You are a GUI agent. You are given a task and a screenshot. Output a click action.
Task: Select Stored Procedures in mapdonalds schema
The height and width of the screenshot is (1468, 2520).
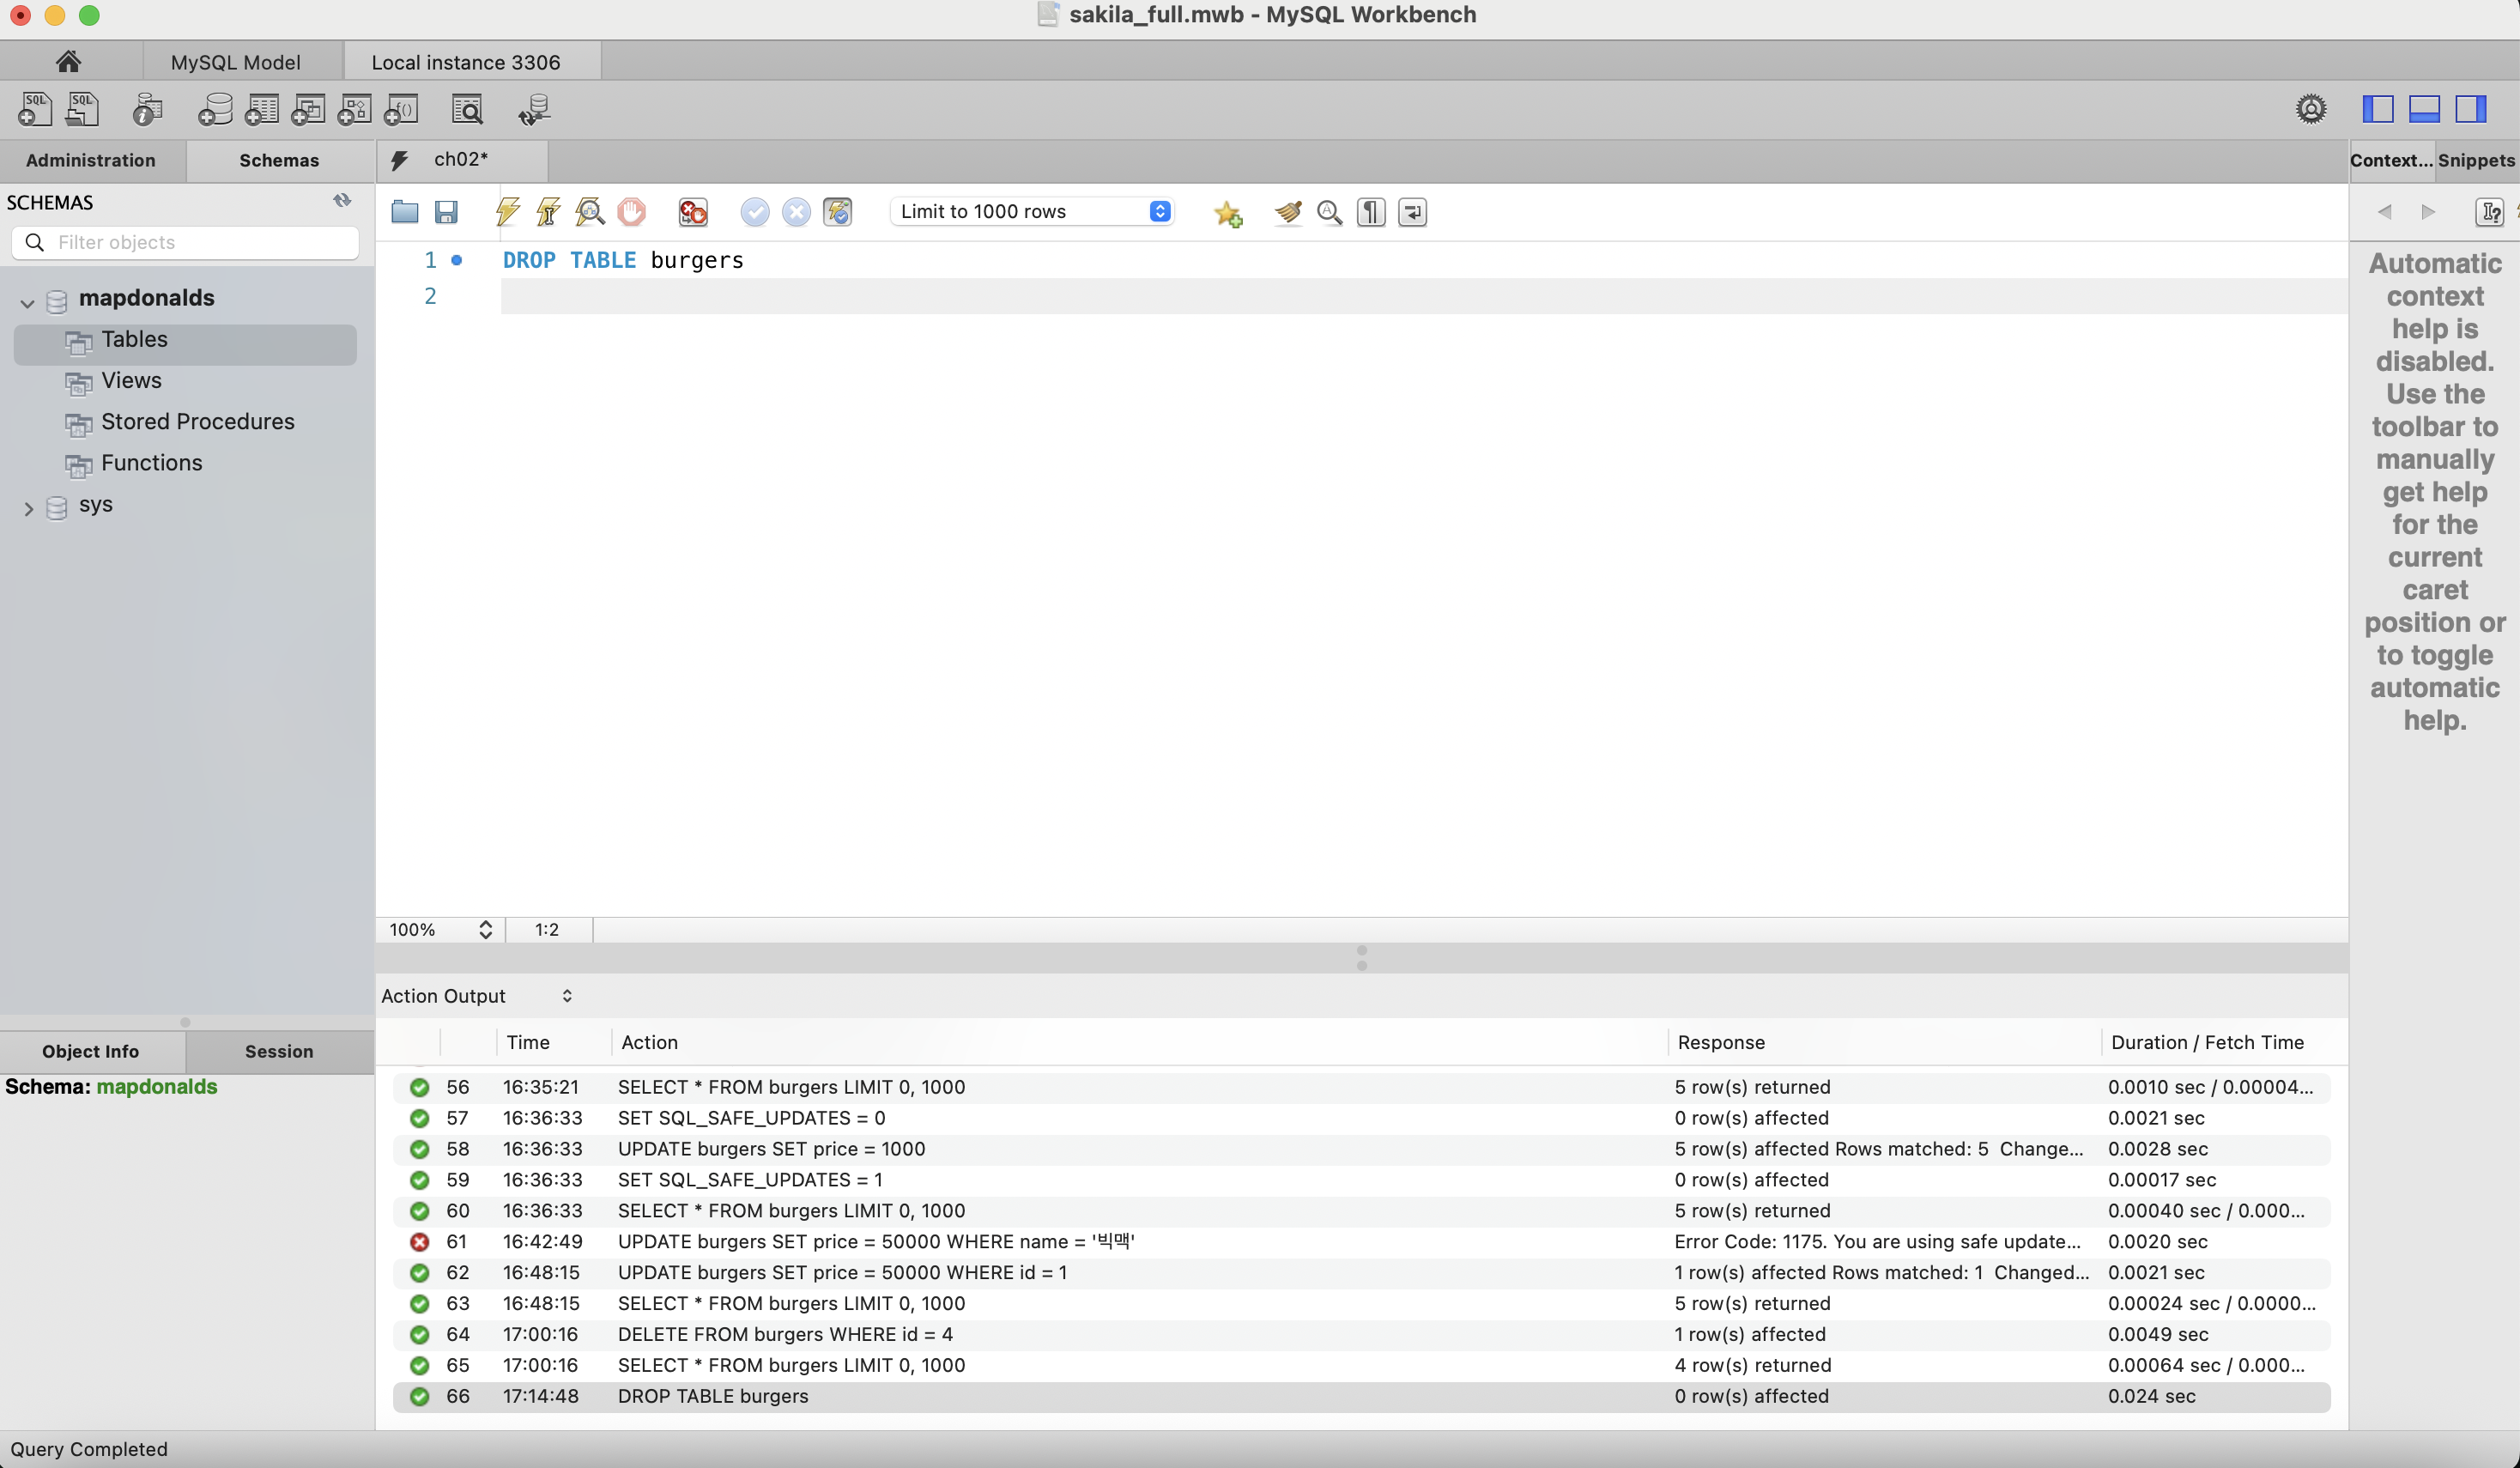[x=198, y=421]
